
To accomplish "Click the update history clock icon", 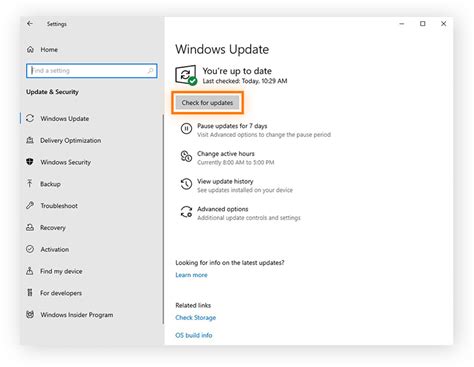I will click(x=186, y=184).
